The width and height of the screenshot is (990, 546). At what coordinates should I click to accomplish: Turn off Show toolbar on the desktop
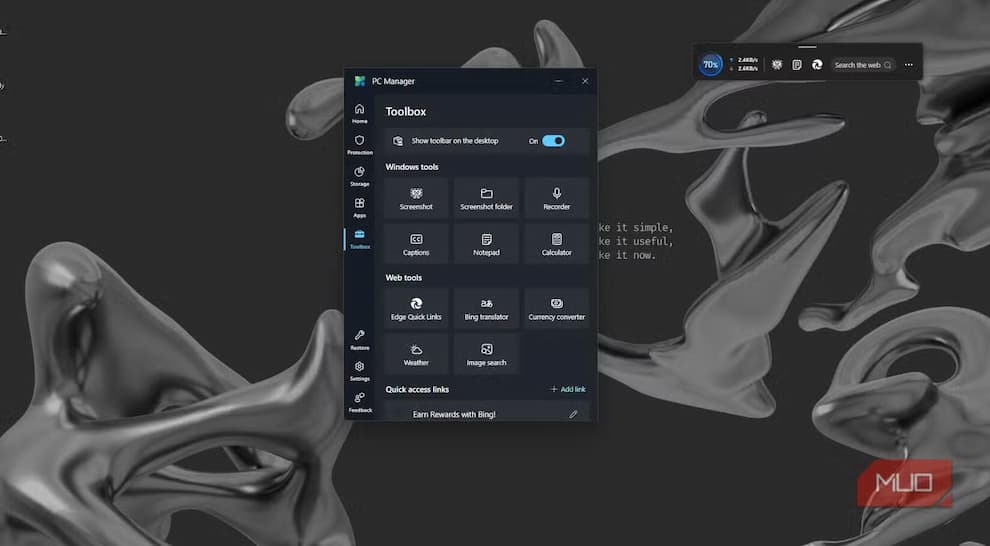[x=553, y=141]
